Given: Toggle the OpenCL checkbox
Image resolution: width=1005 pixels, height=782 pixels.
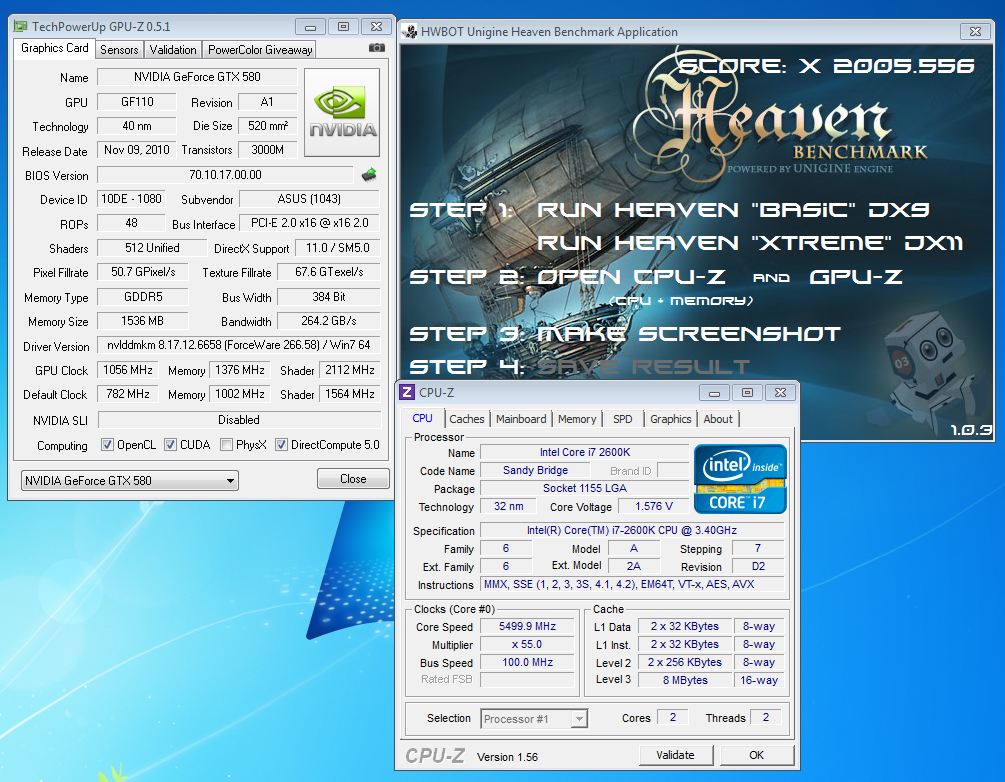Looking at the screenshot, I should tap(108, 445).
